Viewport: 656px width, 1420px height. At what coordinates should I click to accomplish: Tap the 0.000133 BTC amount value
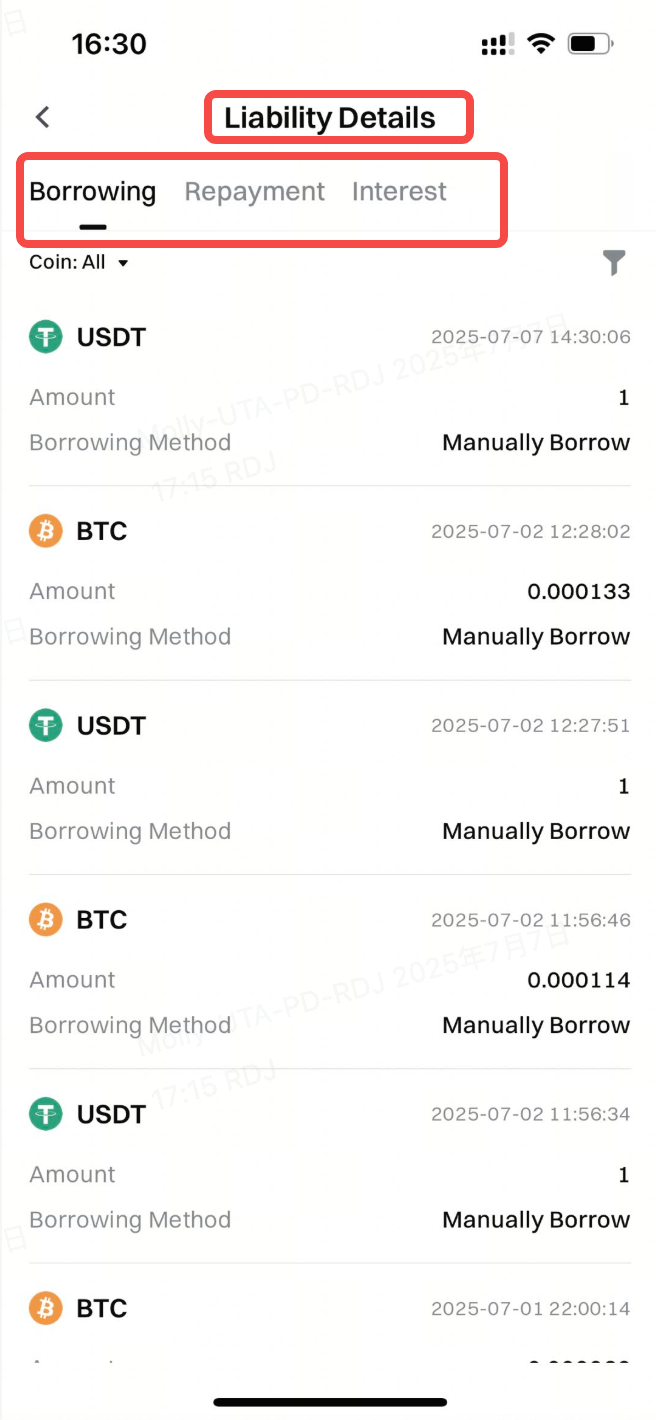pyautogui.click(x=578, y=591)
